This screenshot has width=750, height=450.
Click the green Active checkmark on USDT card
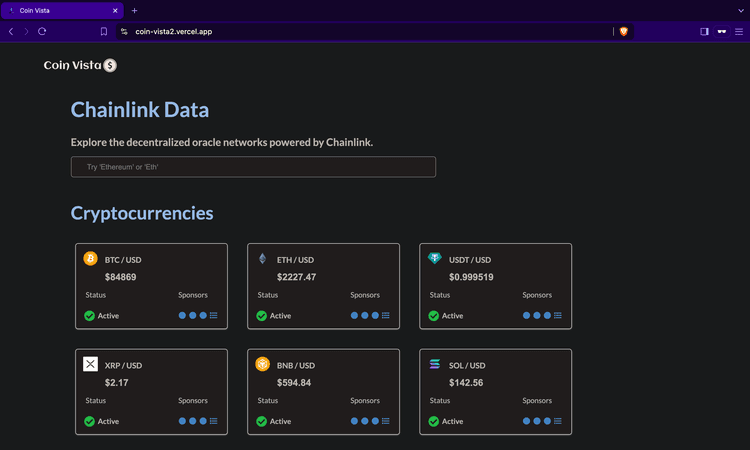434,316
